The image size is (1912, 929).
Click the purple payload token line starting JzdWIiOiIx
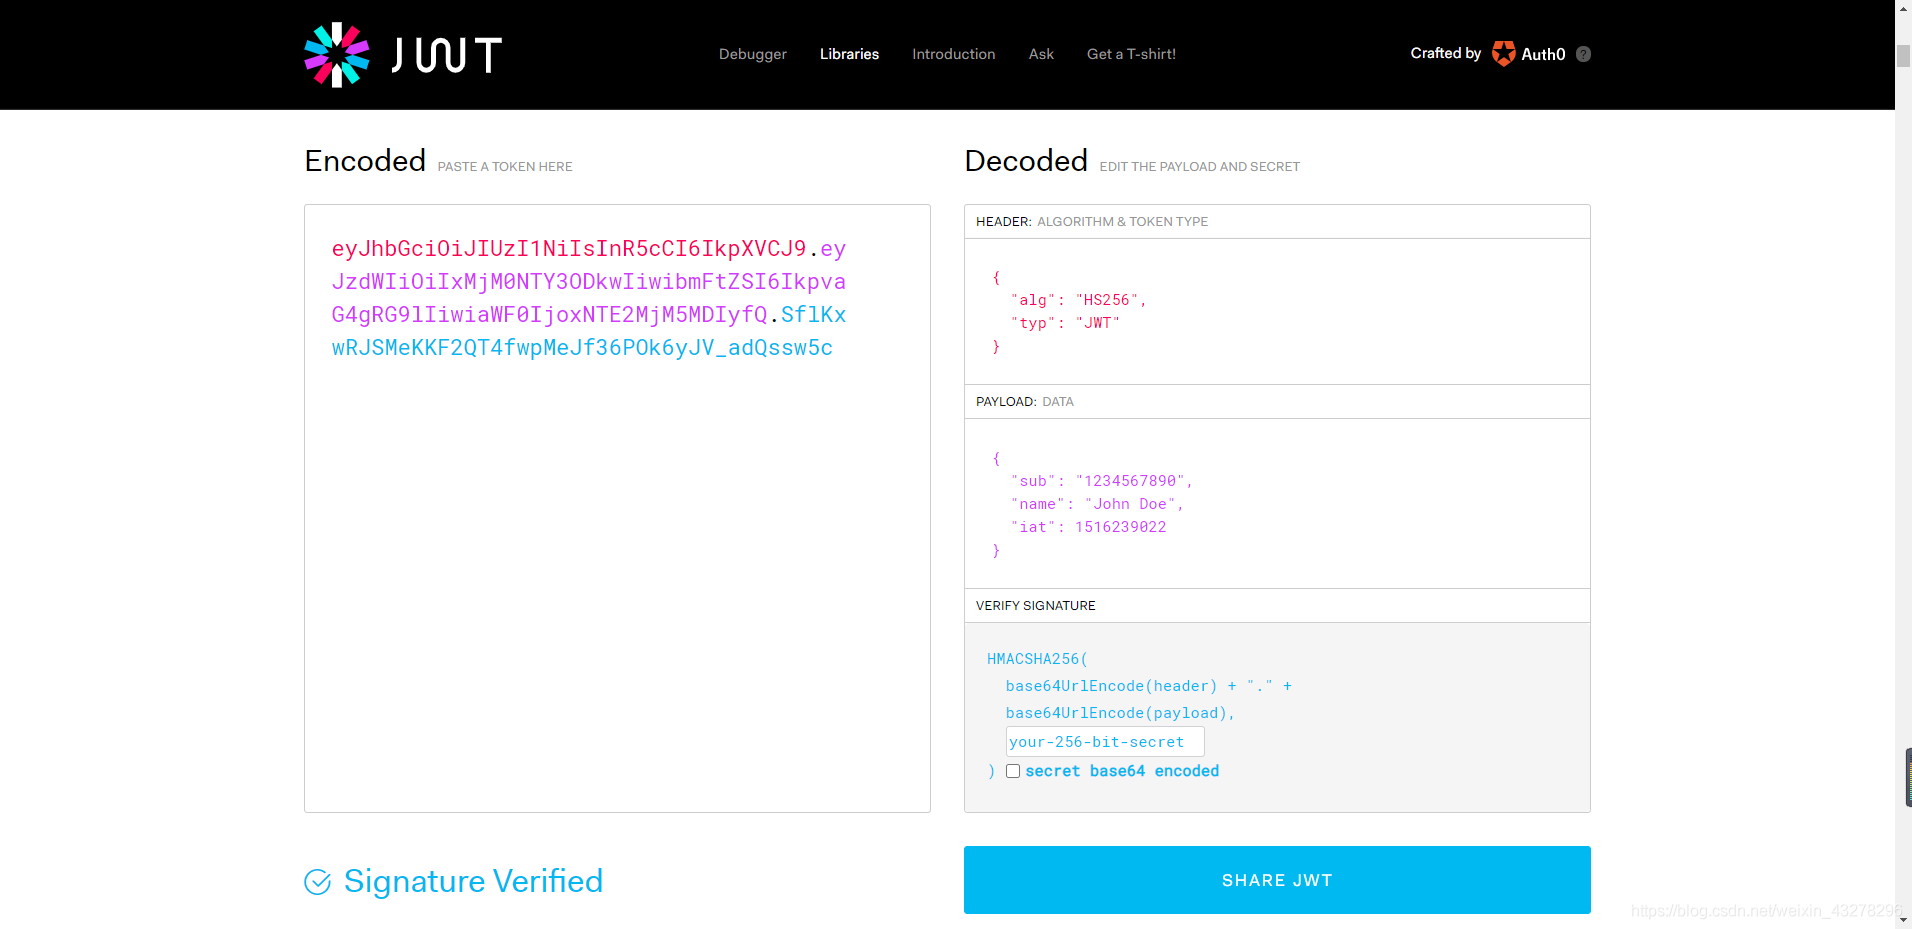tap(589, 282)
